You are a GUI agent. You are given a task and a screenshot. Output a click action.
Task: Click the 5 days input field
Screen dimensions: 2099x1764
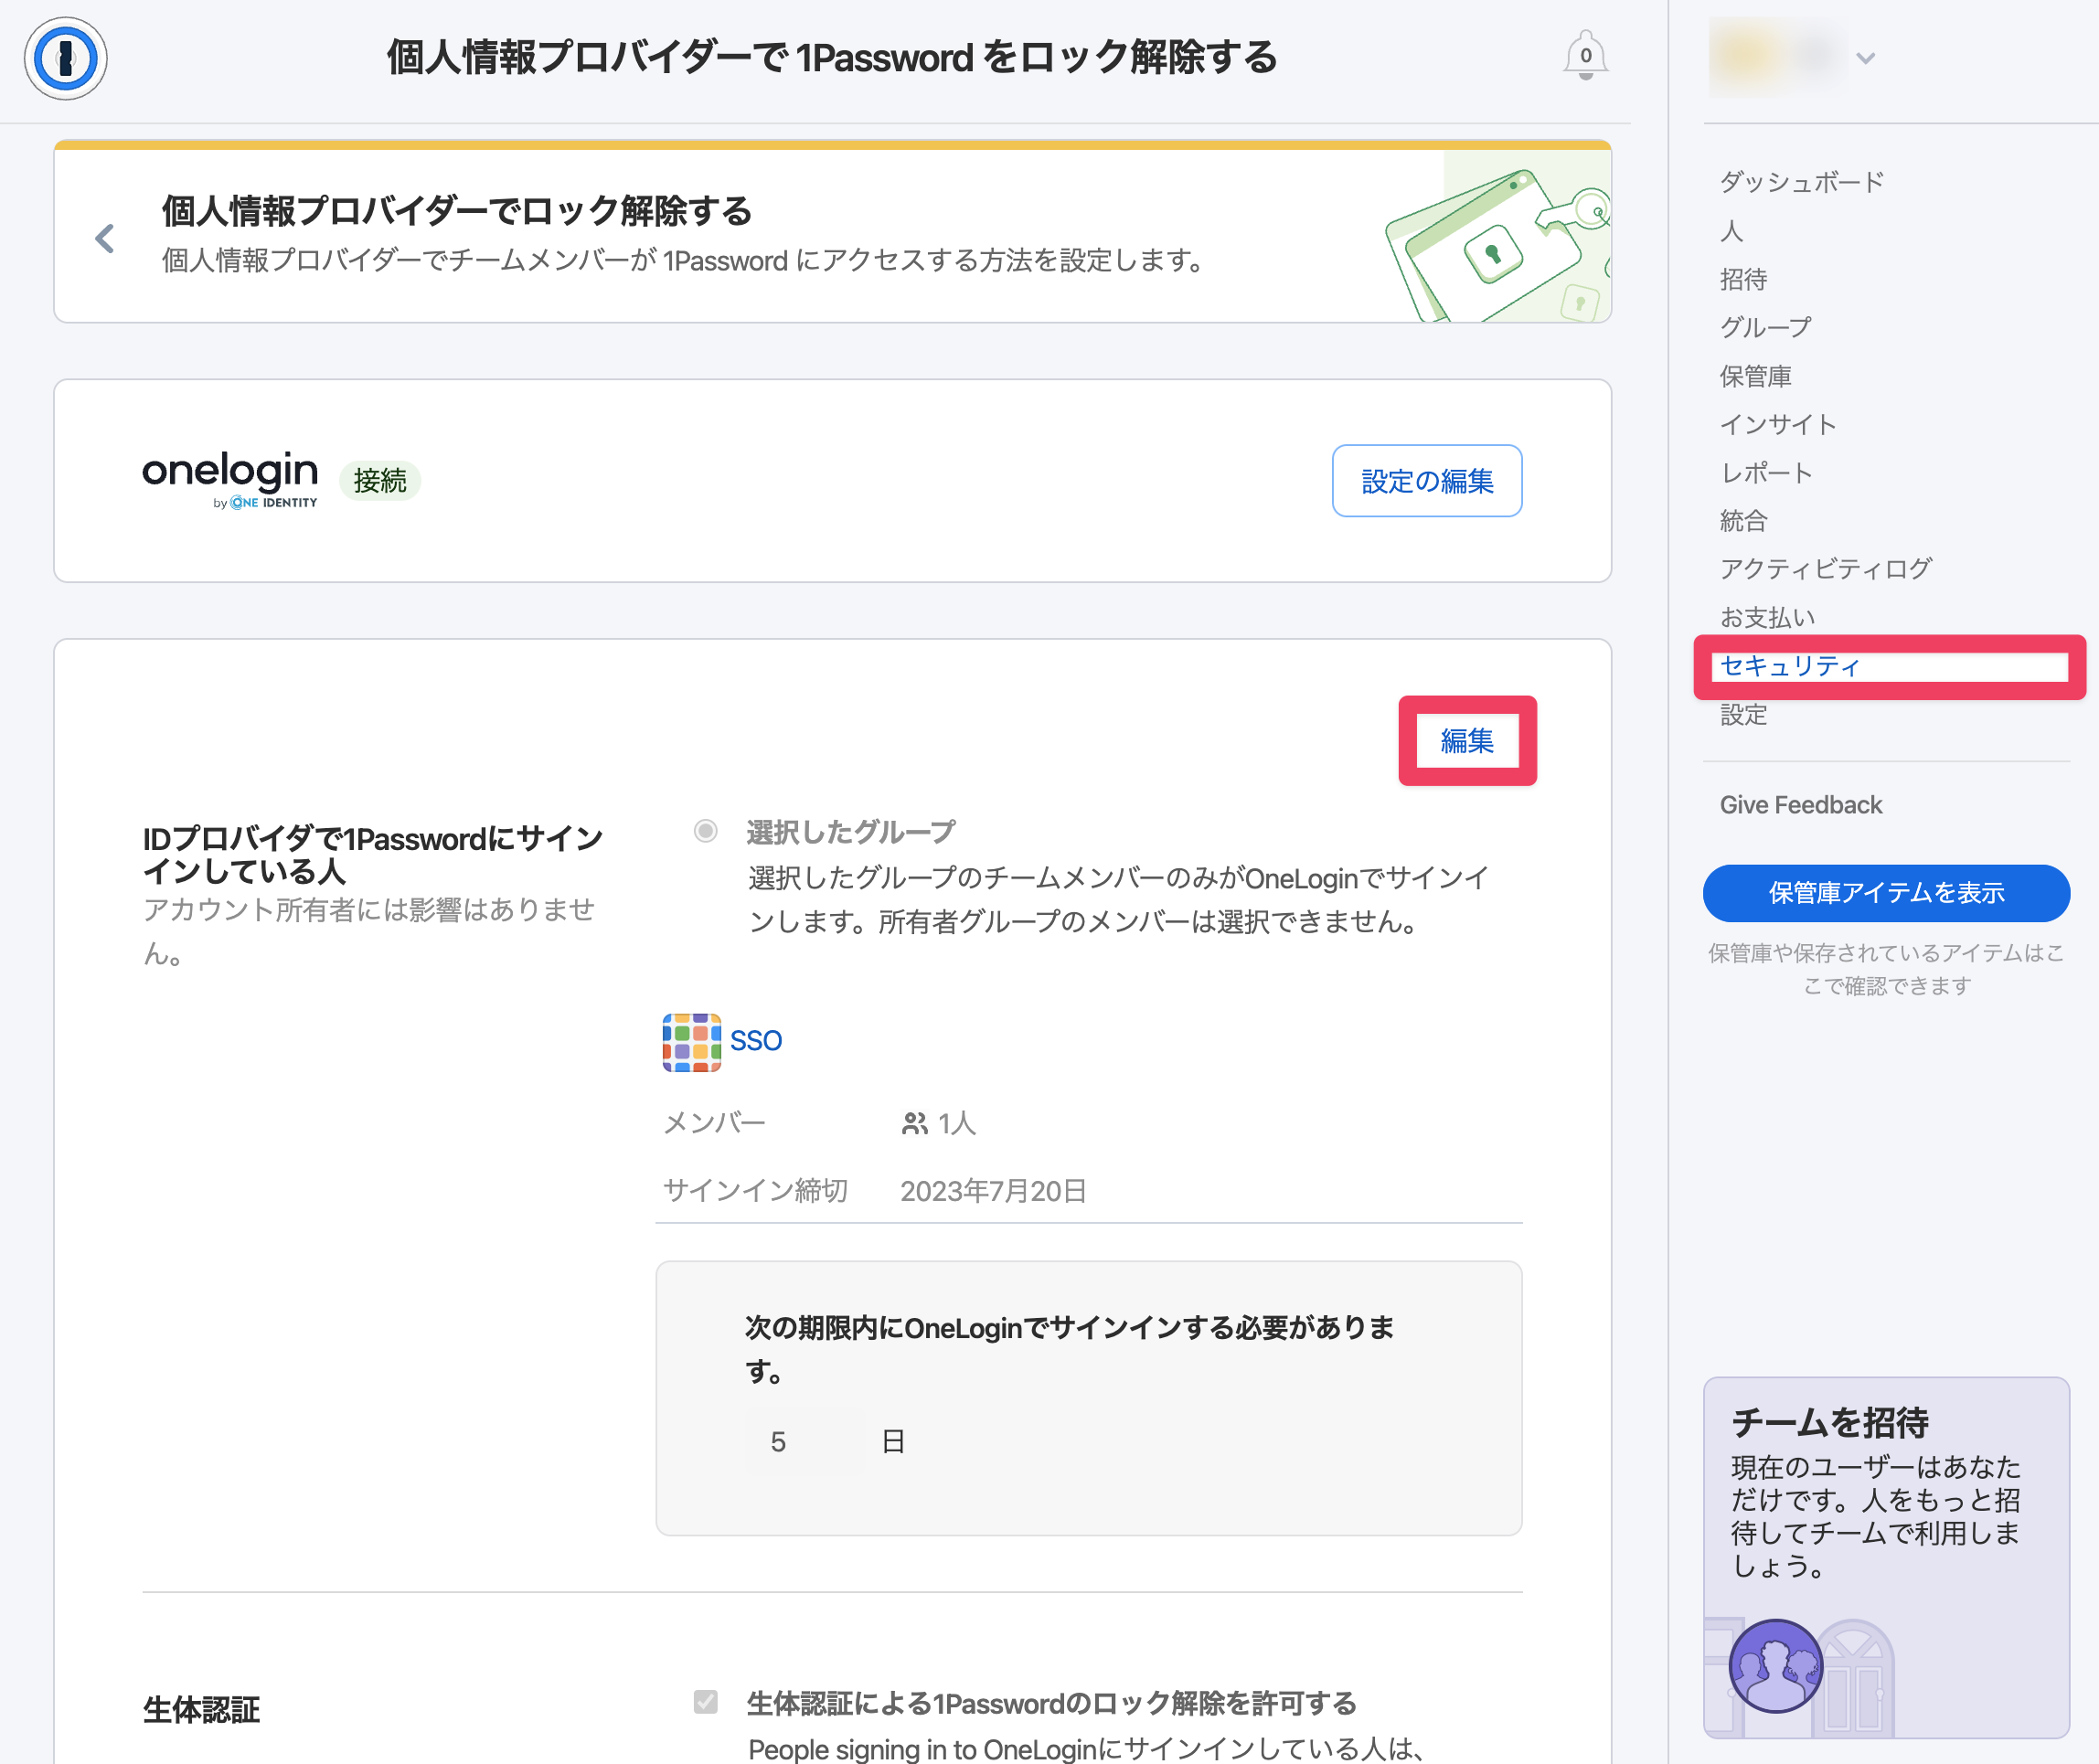tap(805, 1442)
